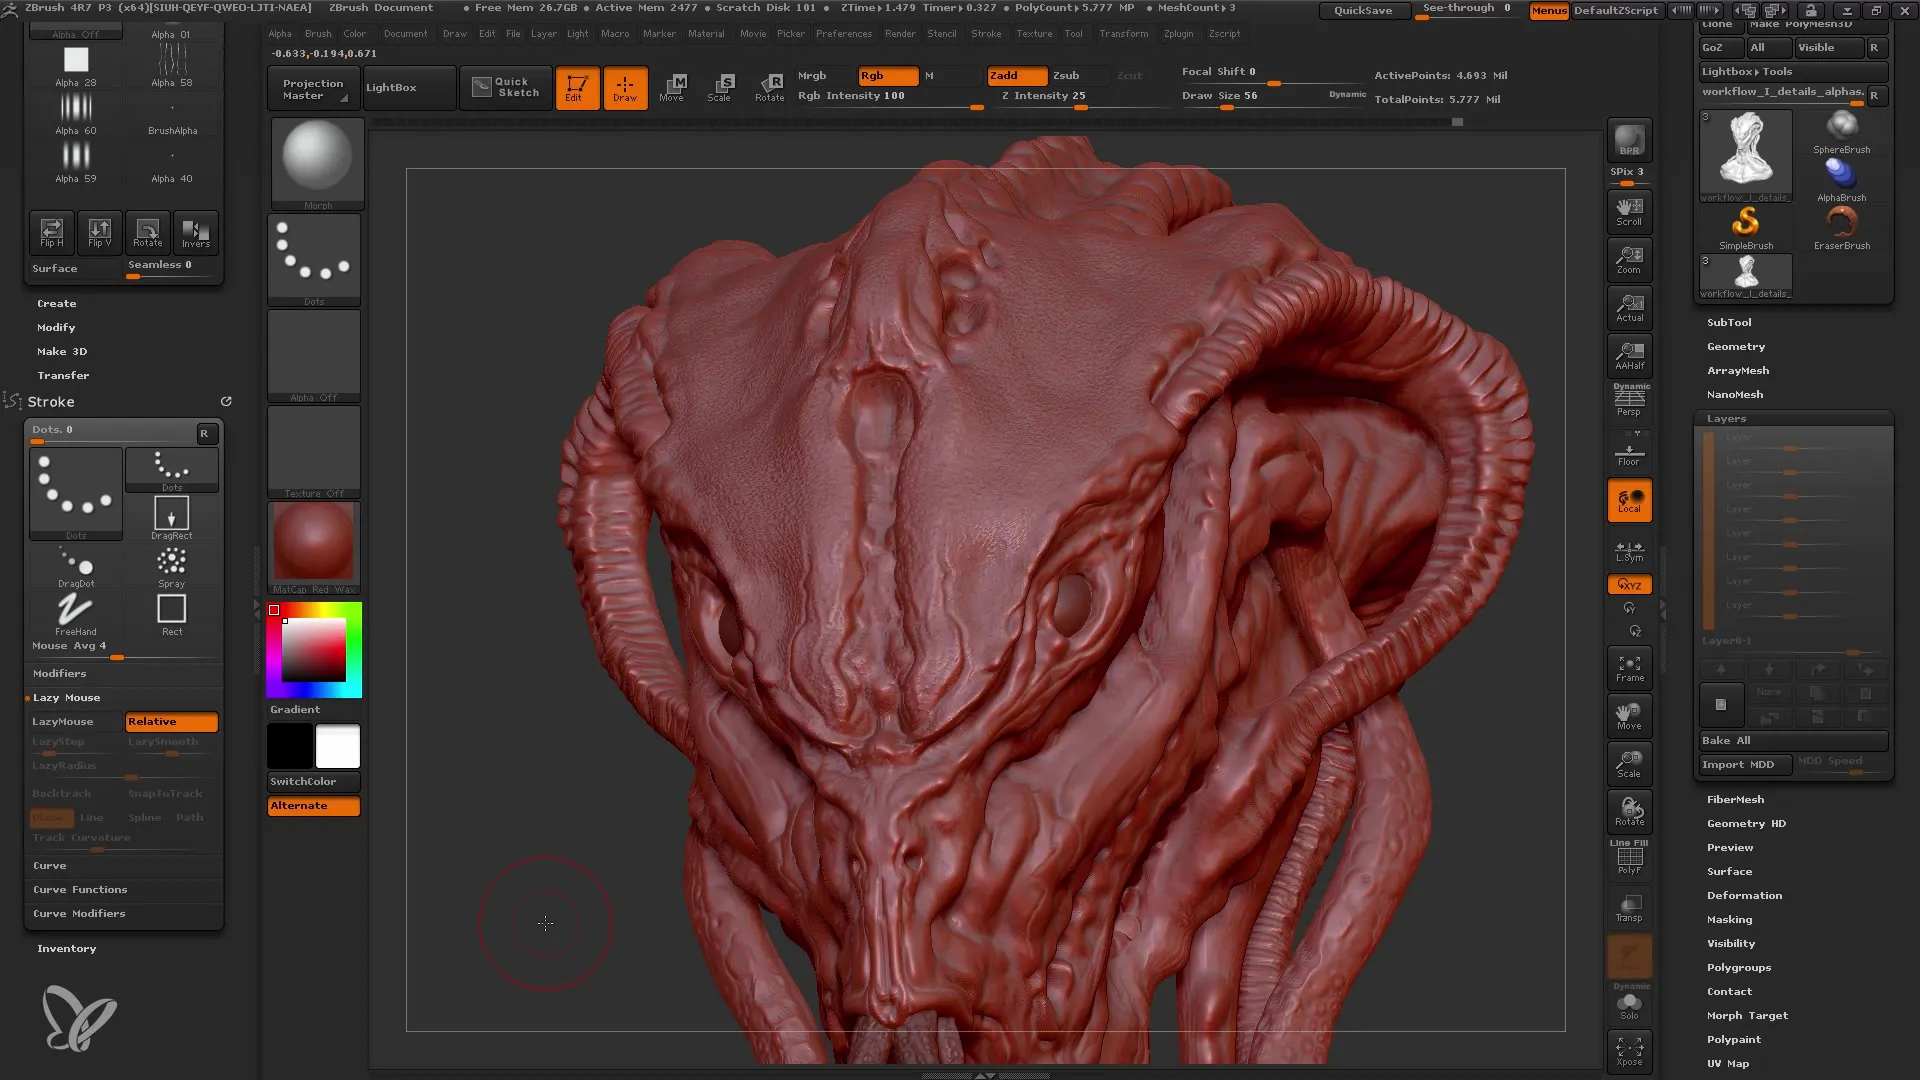The image size is (1920, 1080).
Task: Expand the Deformation section
Action: 1743,894
